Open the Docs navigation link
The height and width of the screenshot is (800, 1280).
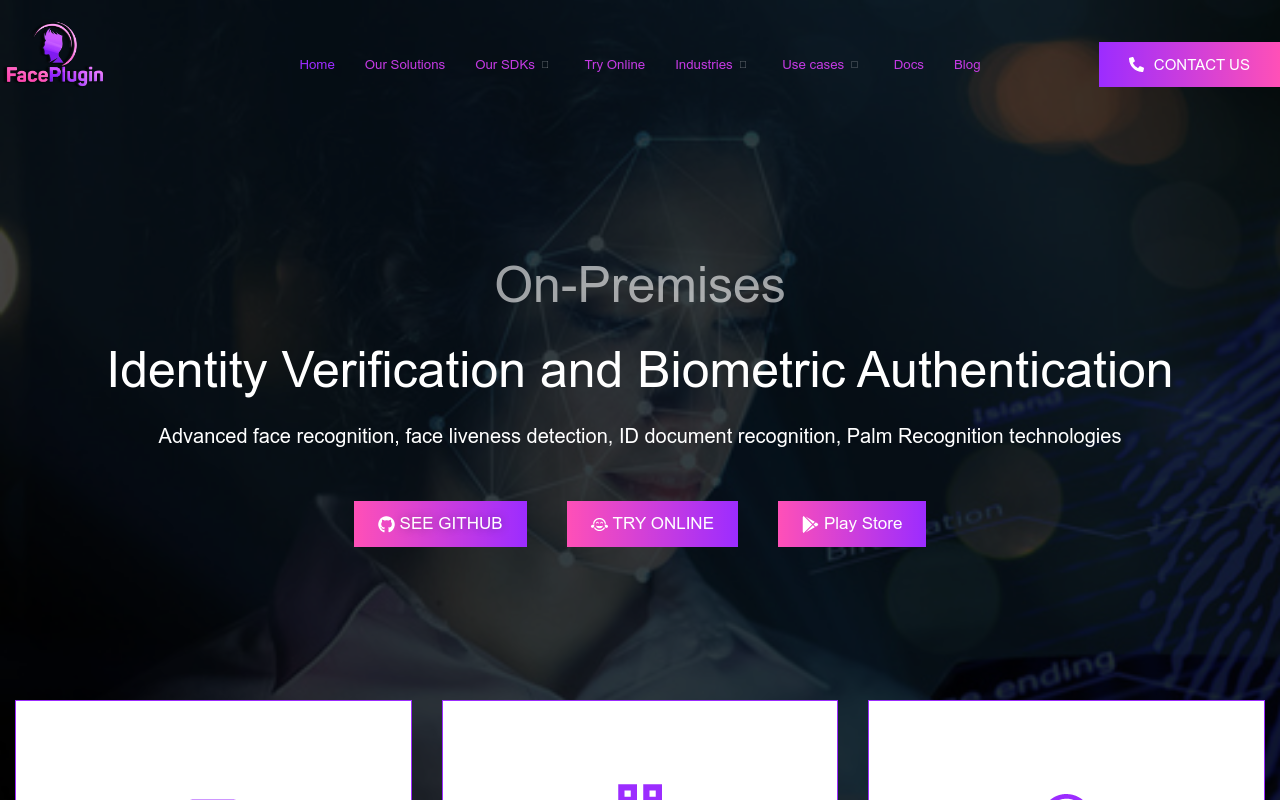coord(909,64)
